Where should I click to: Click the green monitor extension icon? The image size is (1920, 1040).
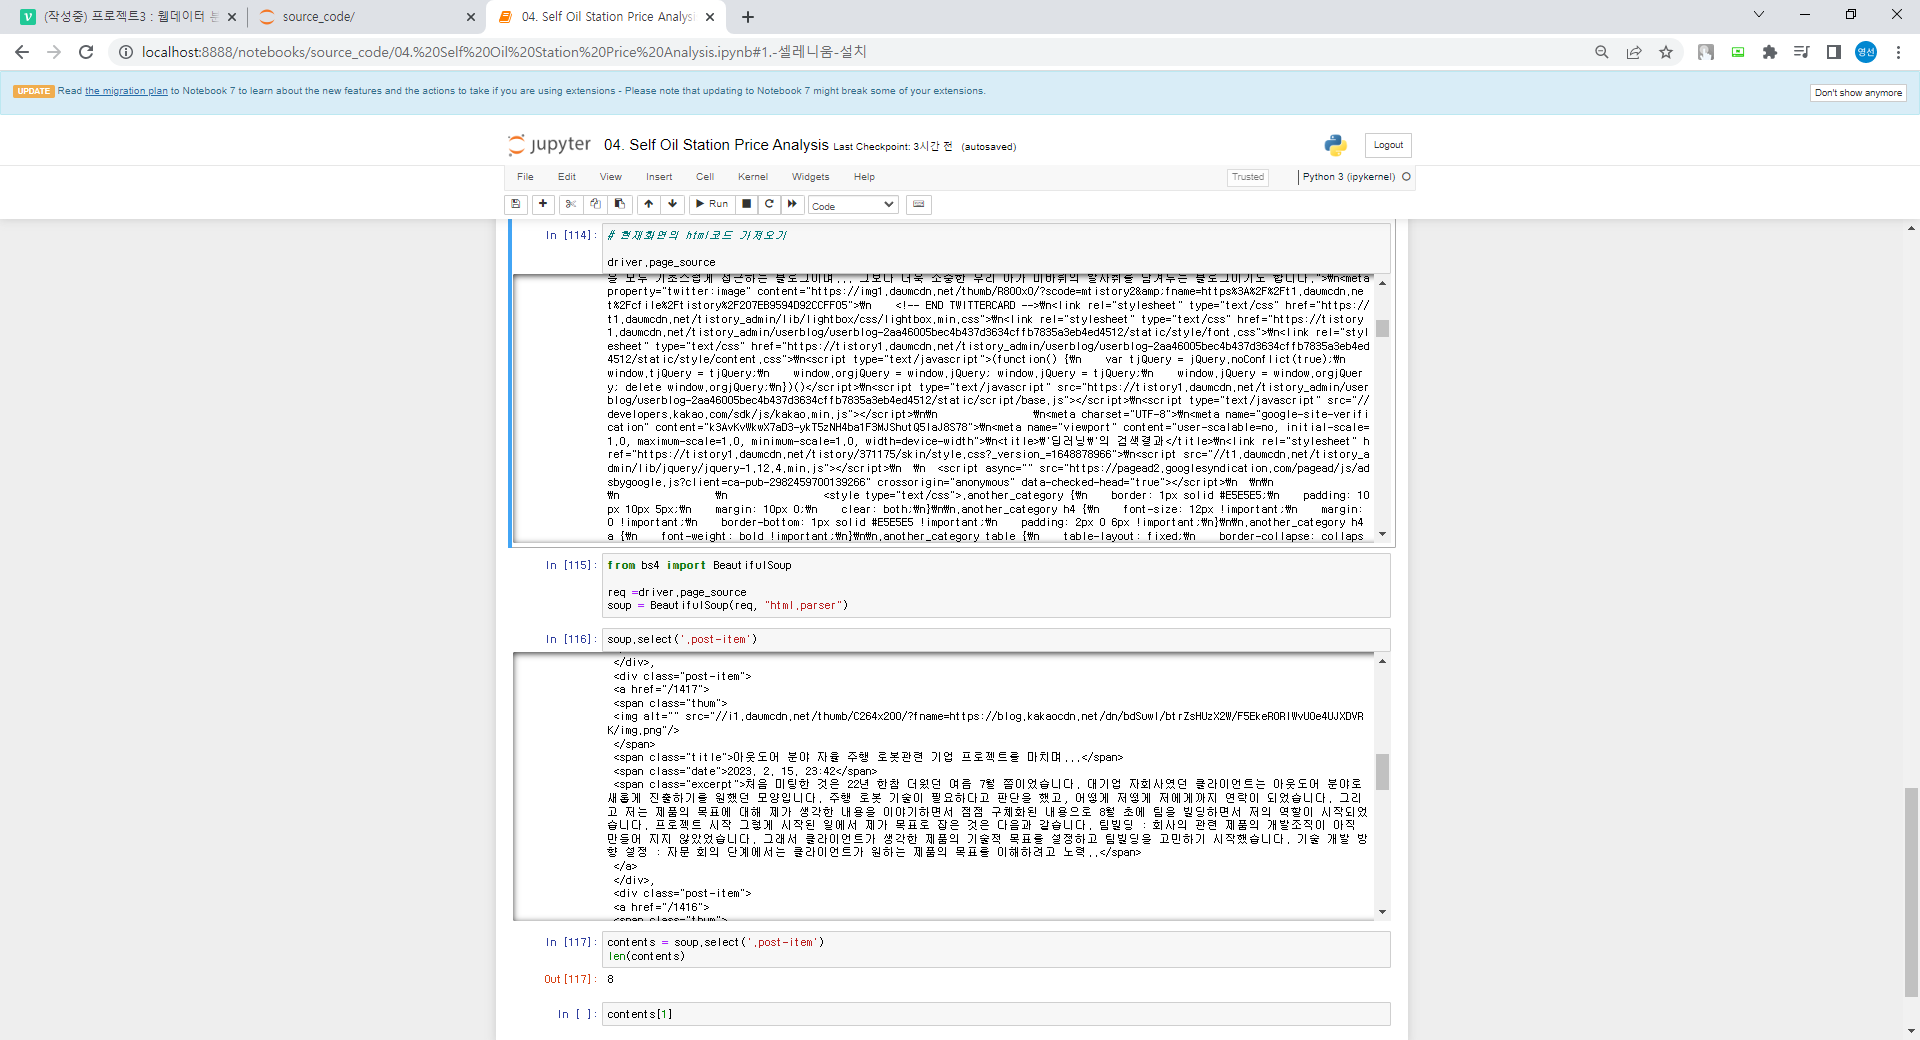coord(1738,52)
